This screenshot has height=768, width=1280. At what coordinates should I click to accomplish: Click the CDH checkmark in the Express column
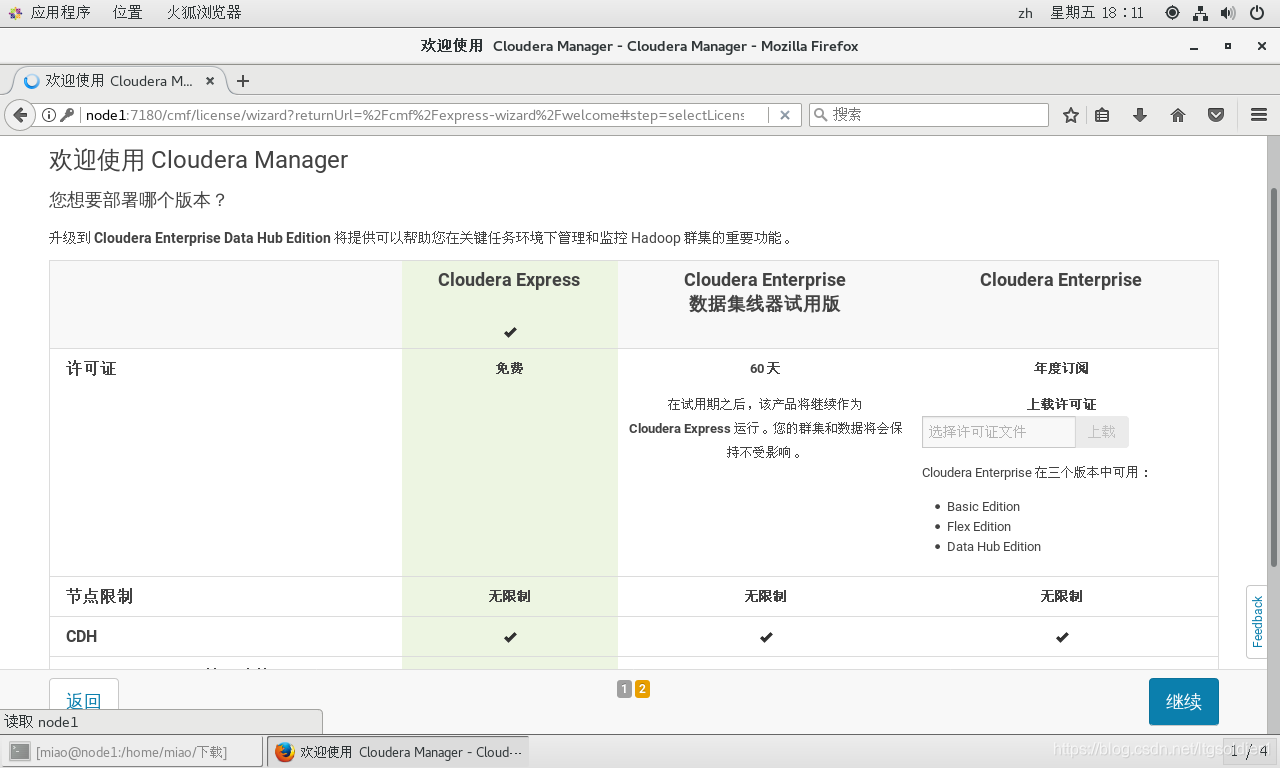click(x=510, y=637)
